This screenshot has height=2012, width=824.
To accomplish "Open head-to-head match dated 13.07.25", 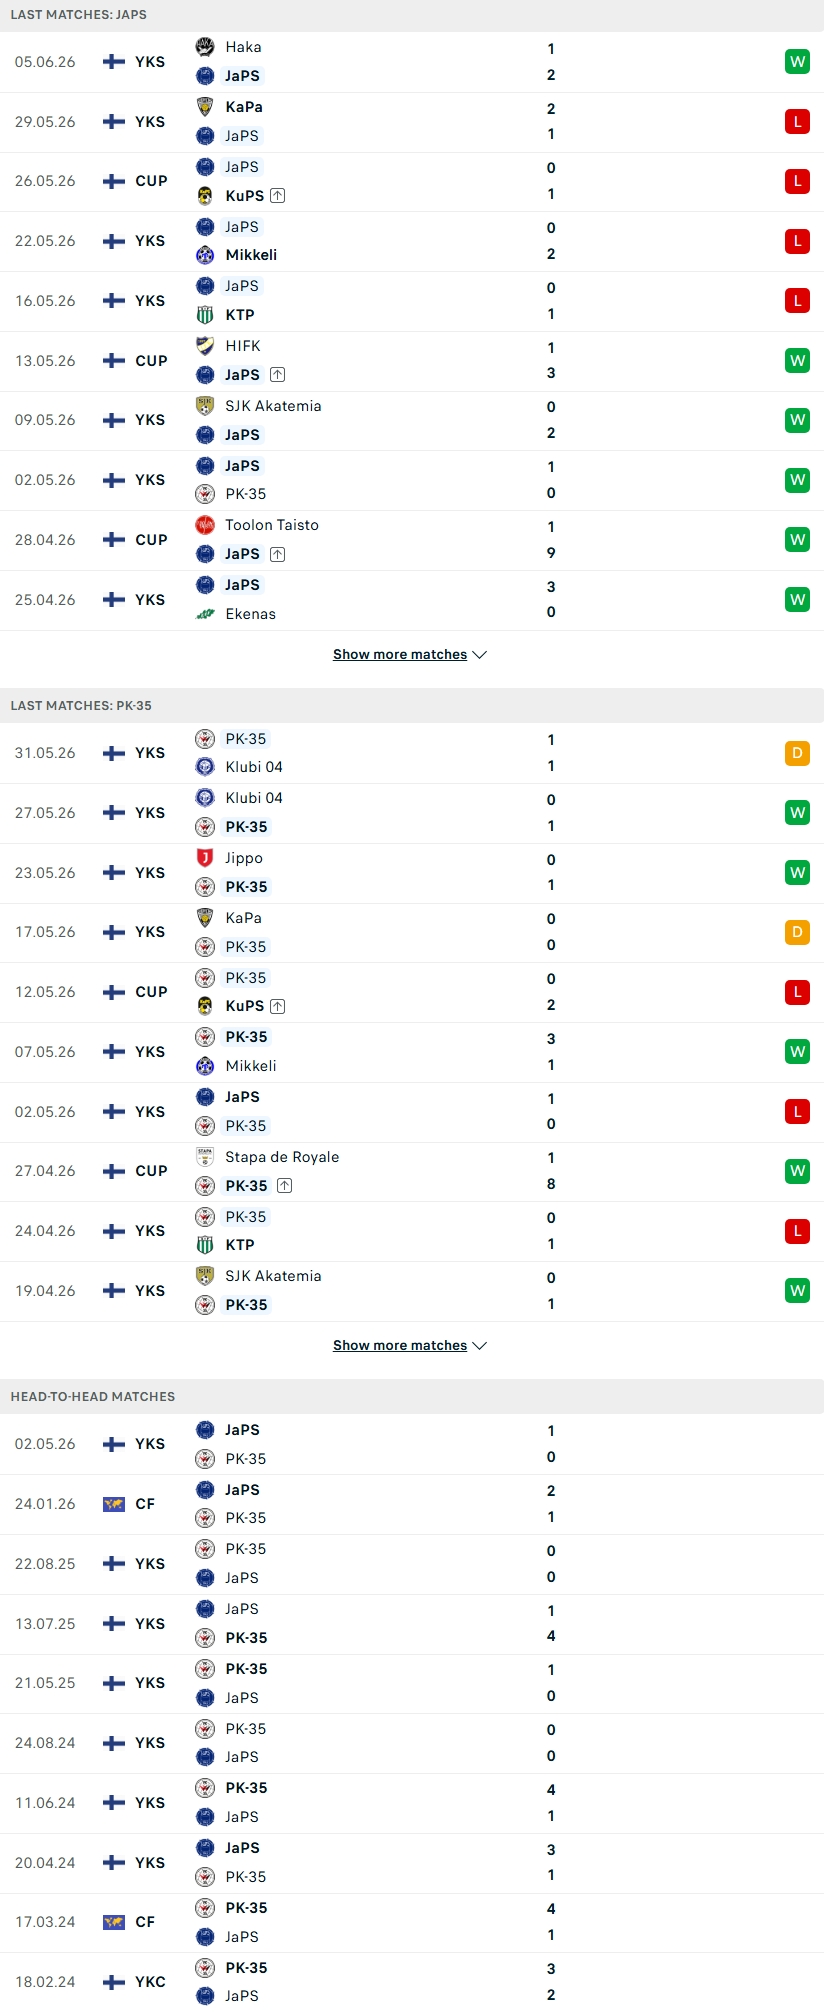I will click(412, 1624).
